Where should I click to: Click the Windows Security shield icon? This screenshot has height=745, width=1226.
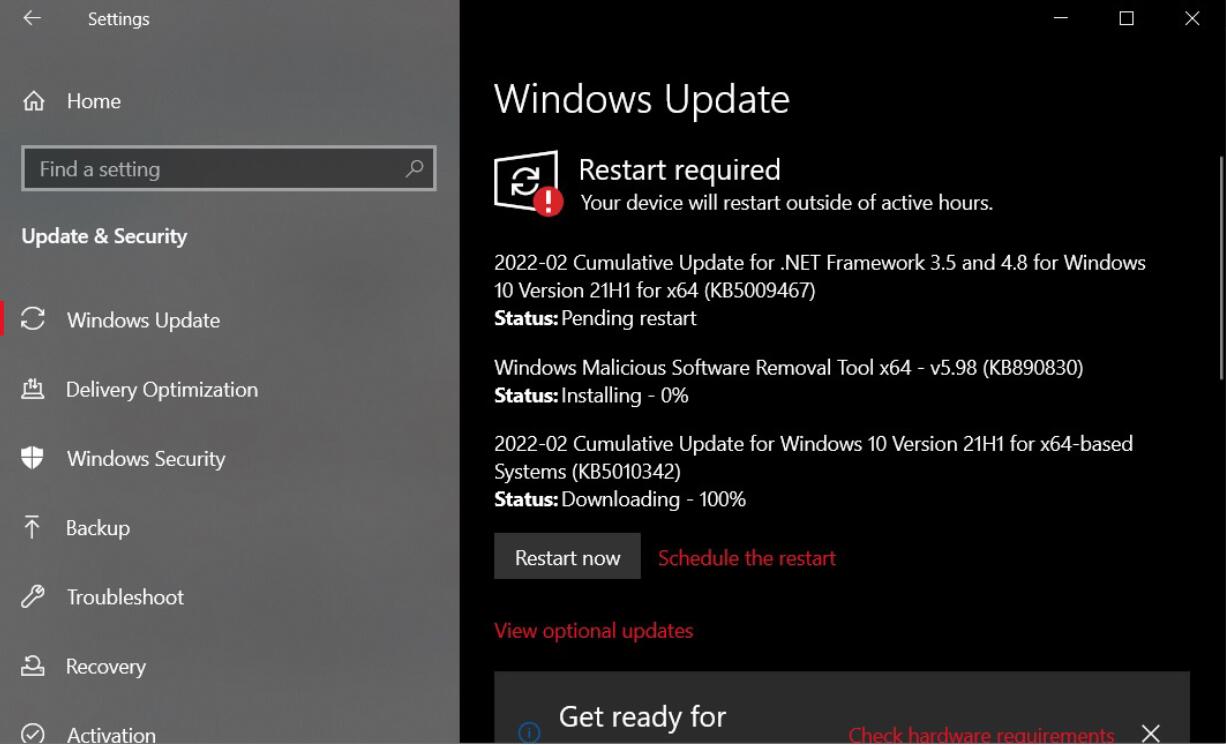pos(33,458)
